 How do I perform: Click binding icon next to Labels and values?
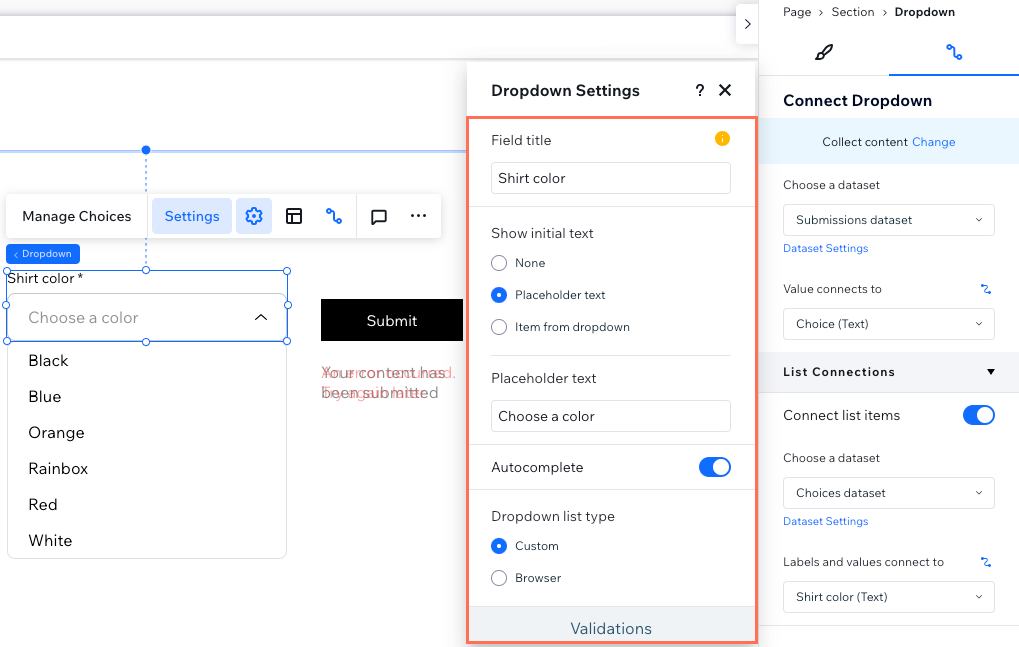coord(985,562)
